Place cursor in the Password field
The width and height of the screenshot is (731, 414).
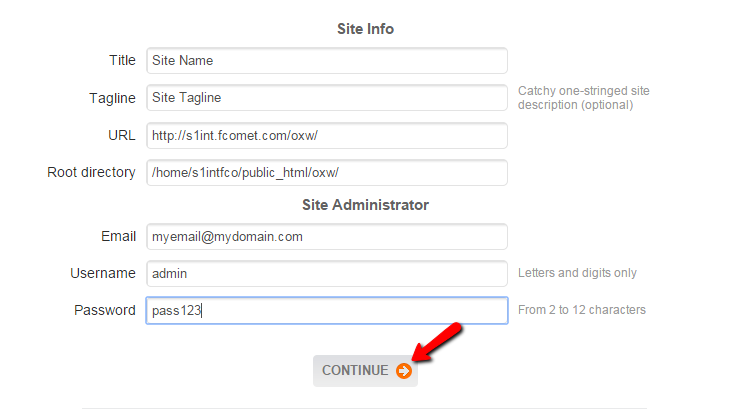point(326,310)
